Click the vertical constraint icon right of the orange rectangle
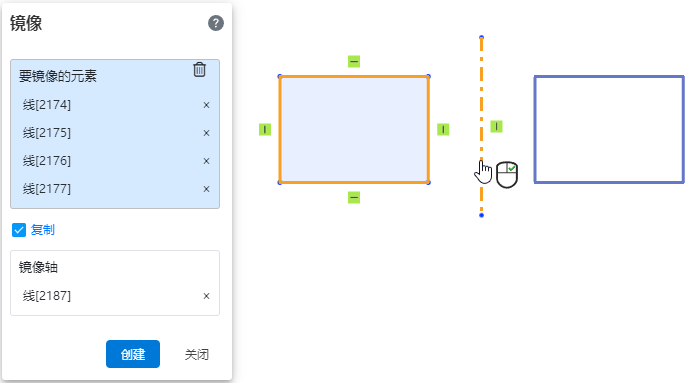This screenshot has height=383, width=697. point(443,129)
